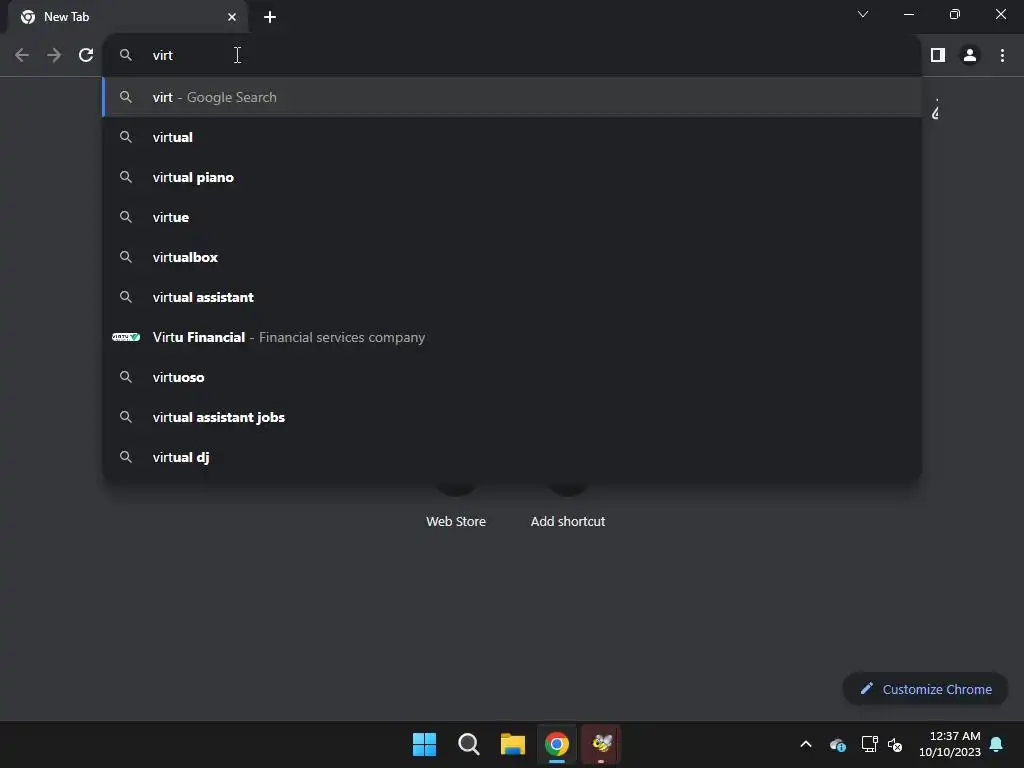Viewport: 1024px width, 768px height.
Task: Click the muted volume tray icon
Action: click(x=895, y=744)
